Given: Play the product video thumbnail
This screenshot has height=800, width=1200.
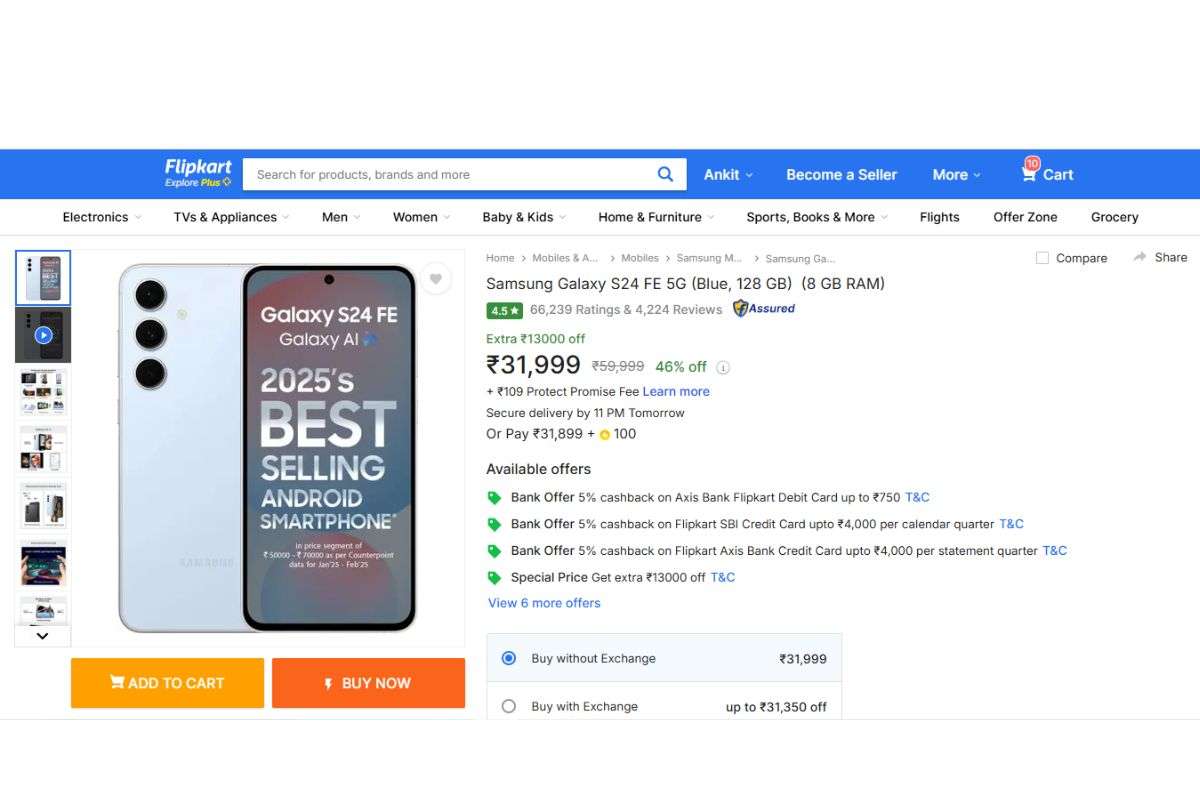Looking at the screenshot, I should 42,333.
